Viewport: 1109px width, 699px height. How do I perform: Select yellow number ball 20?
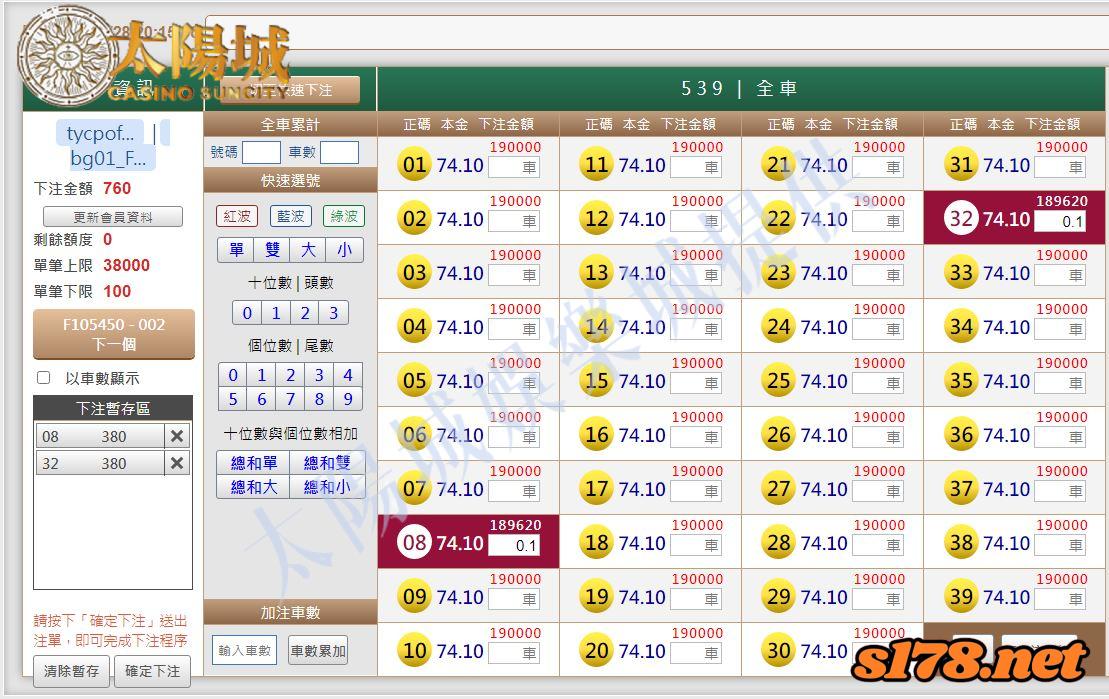coord(597,651)
